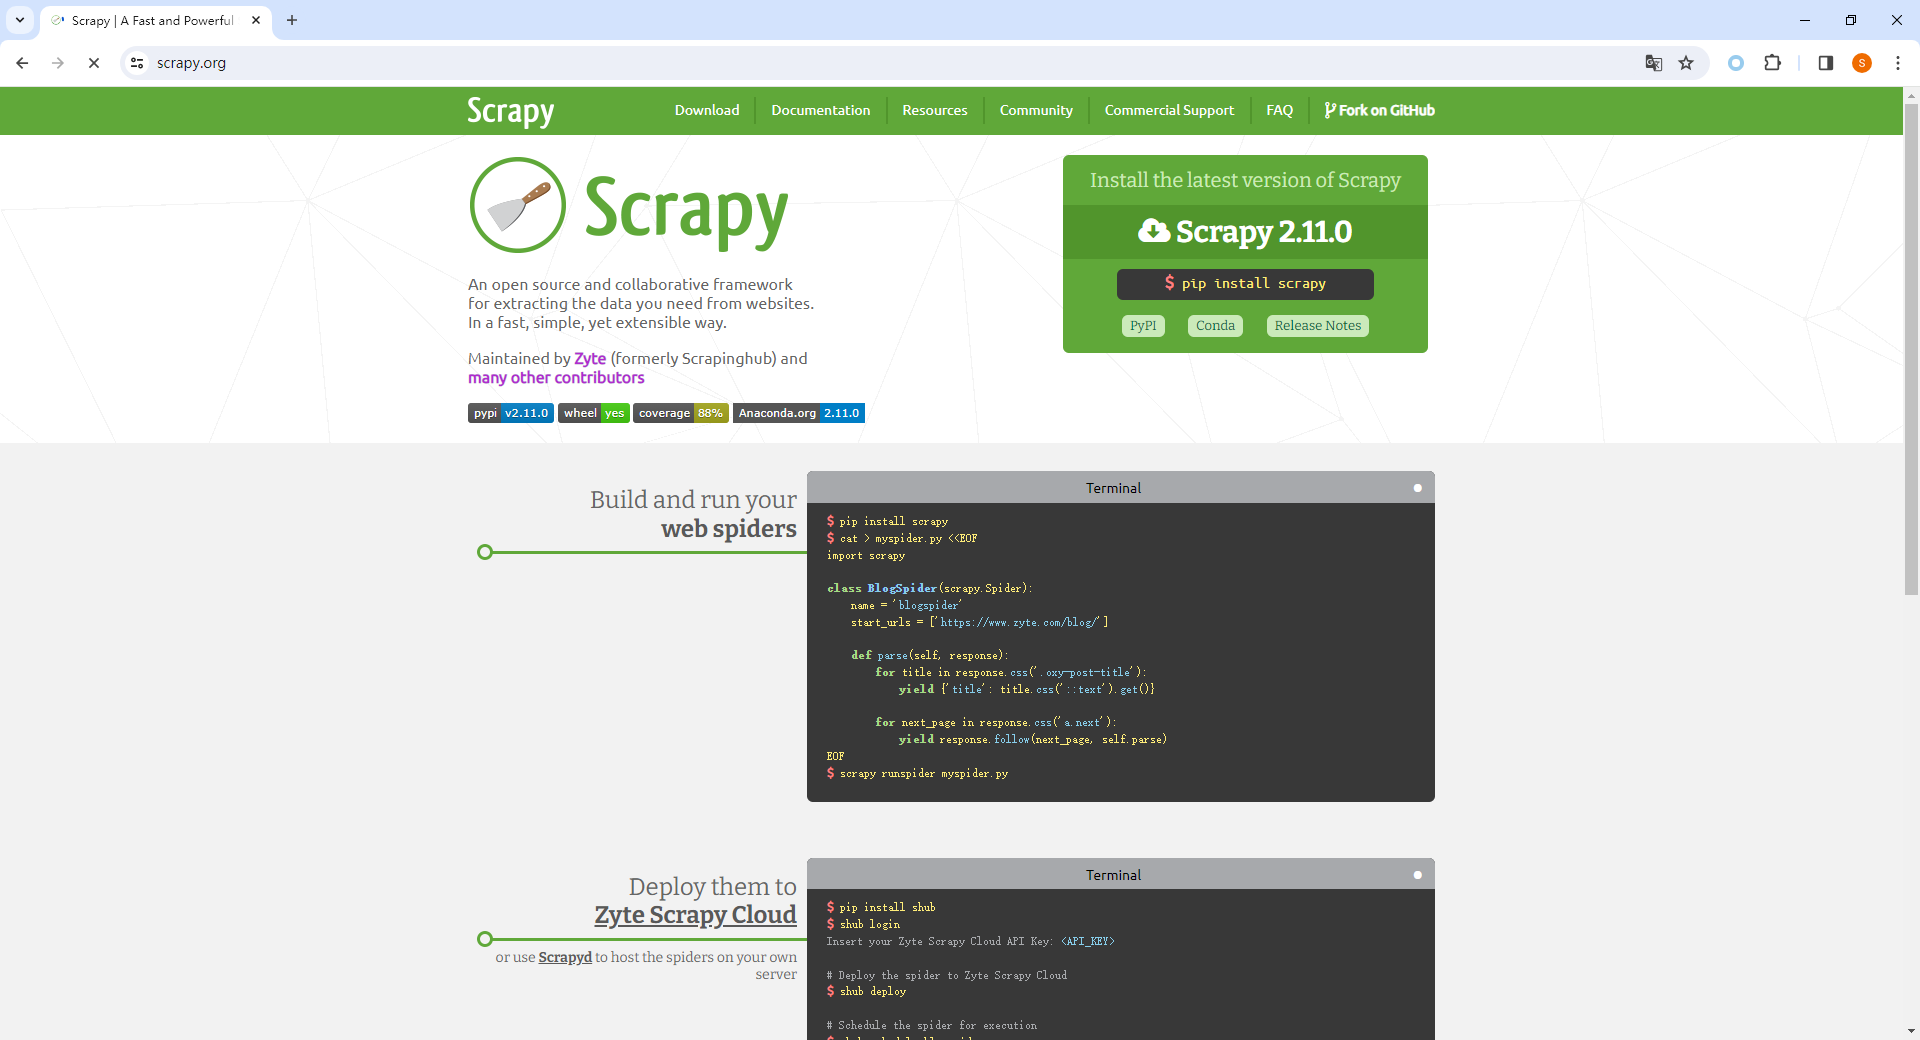Open the Extensions puzzle icon
The image size is (1920, 1040).
pos(1772,63)
